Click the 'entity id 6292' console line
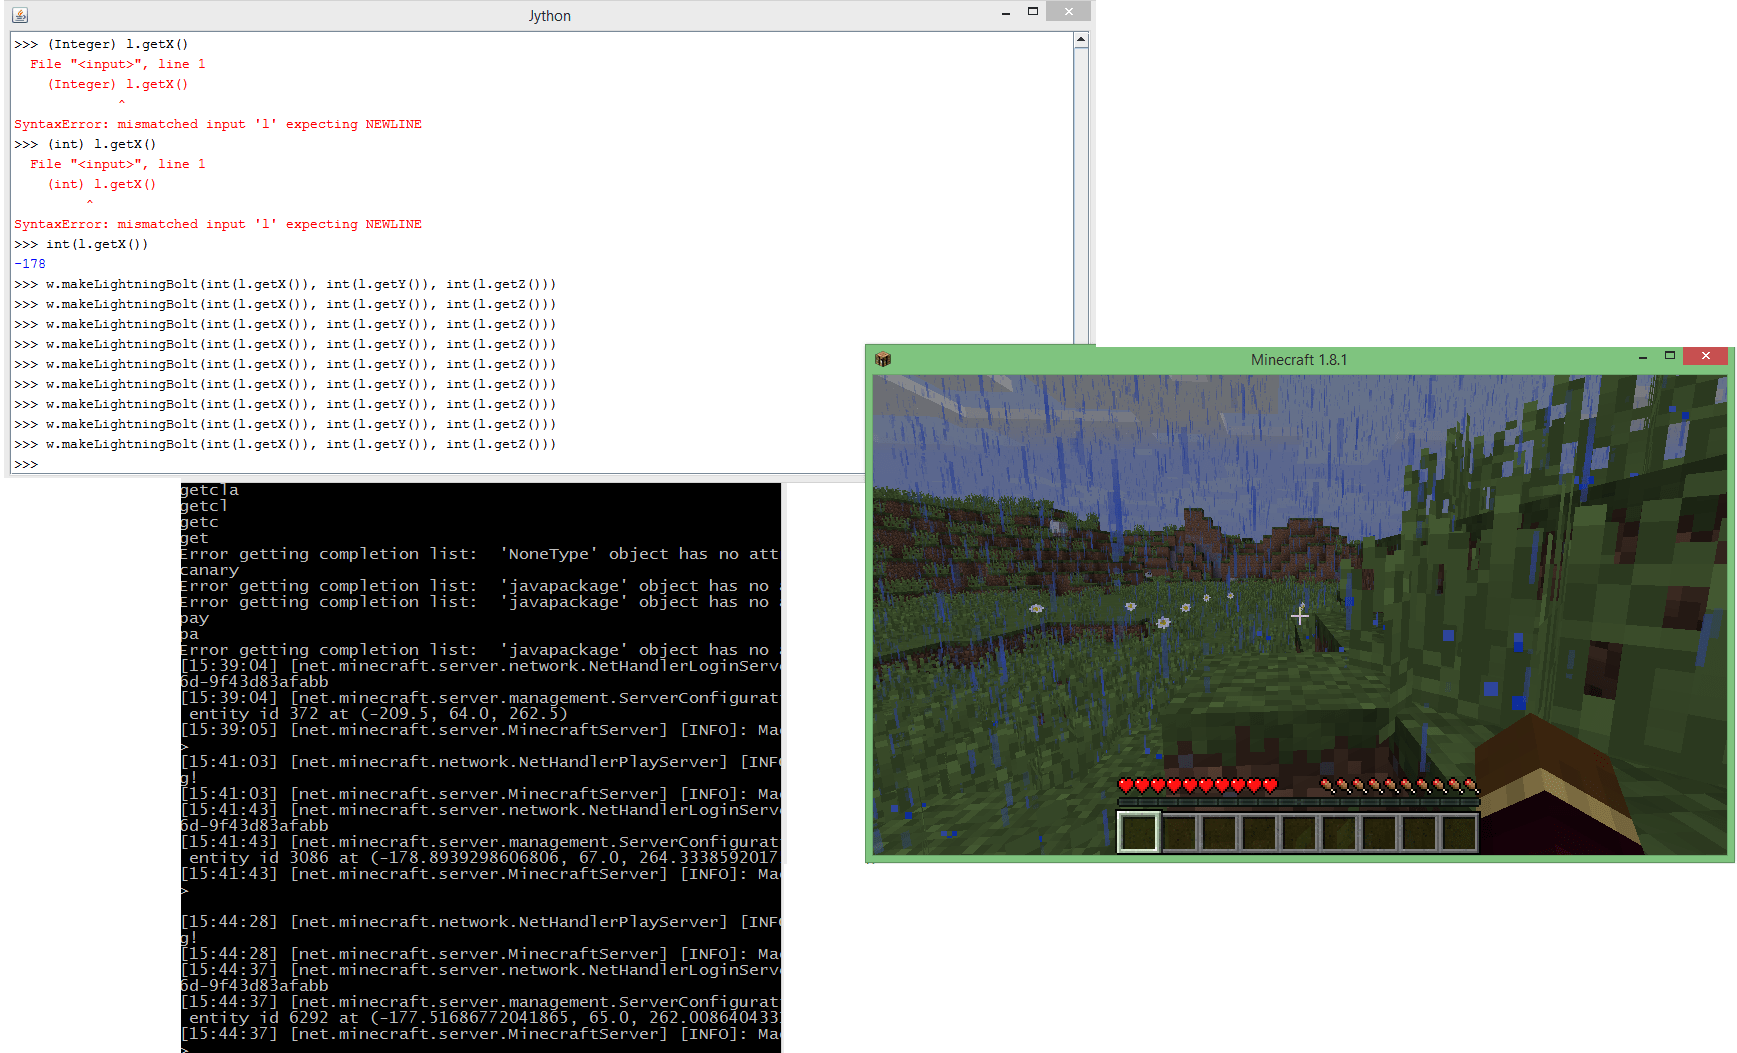Viewport: 1737px width, 1053px height. pos(483,1018)
